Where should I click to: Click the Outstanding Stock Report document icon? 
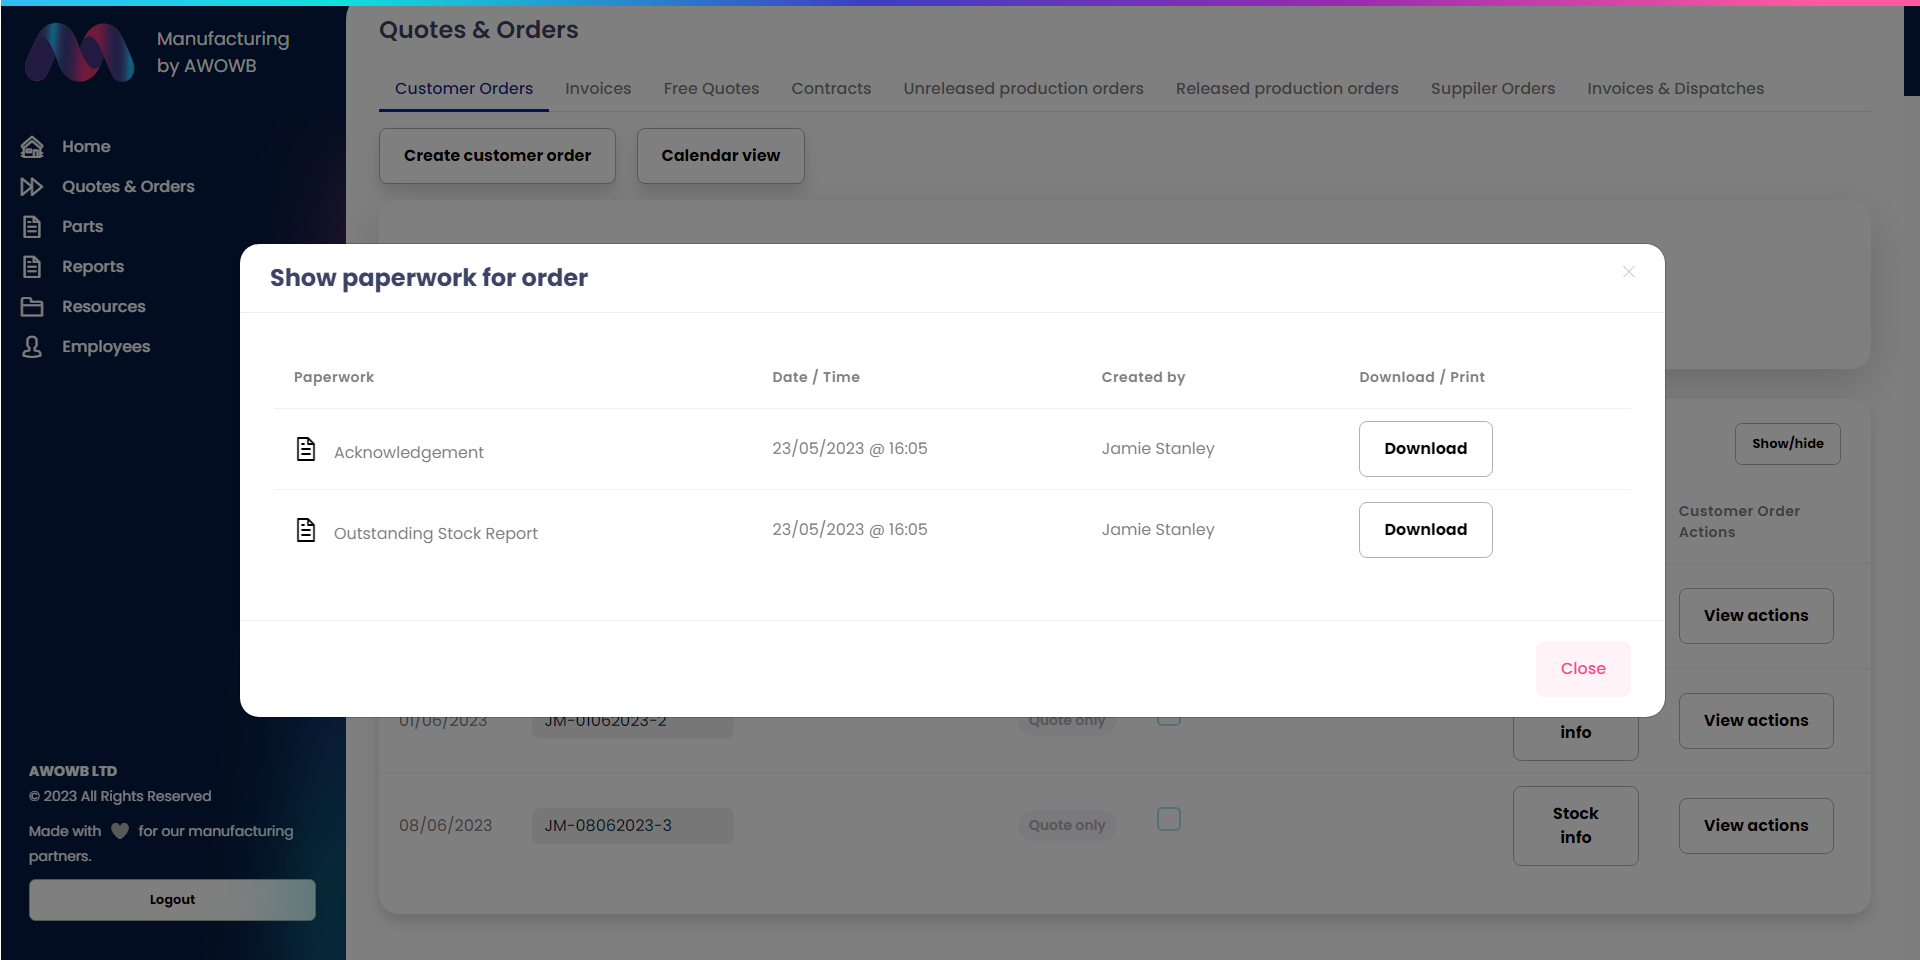tap(306, 530)
